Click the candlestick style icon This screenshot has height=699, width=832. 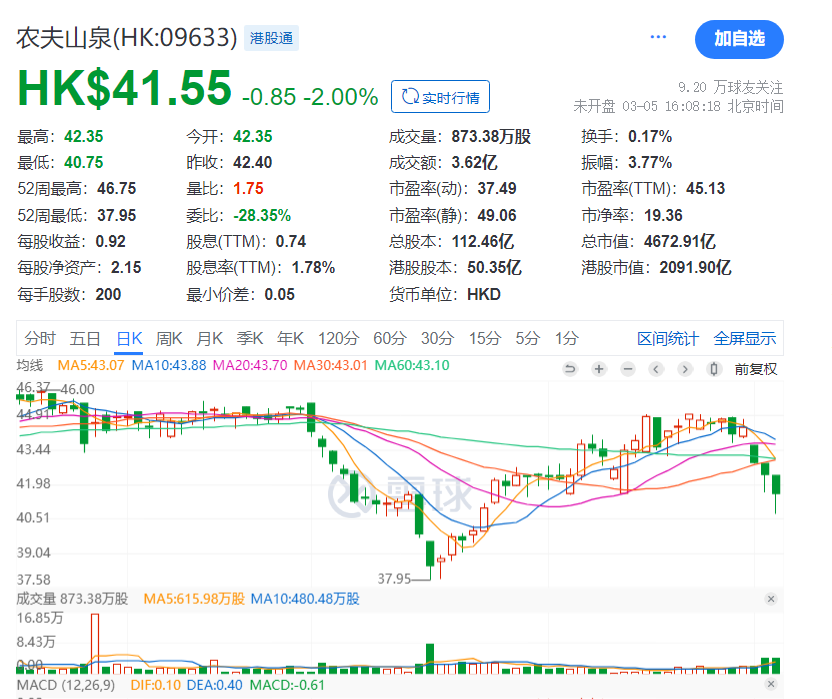pos(714,369)
